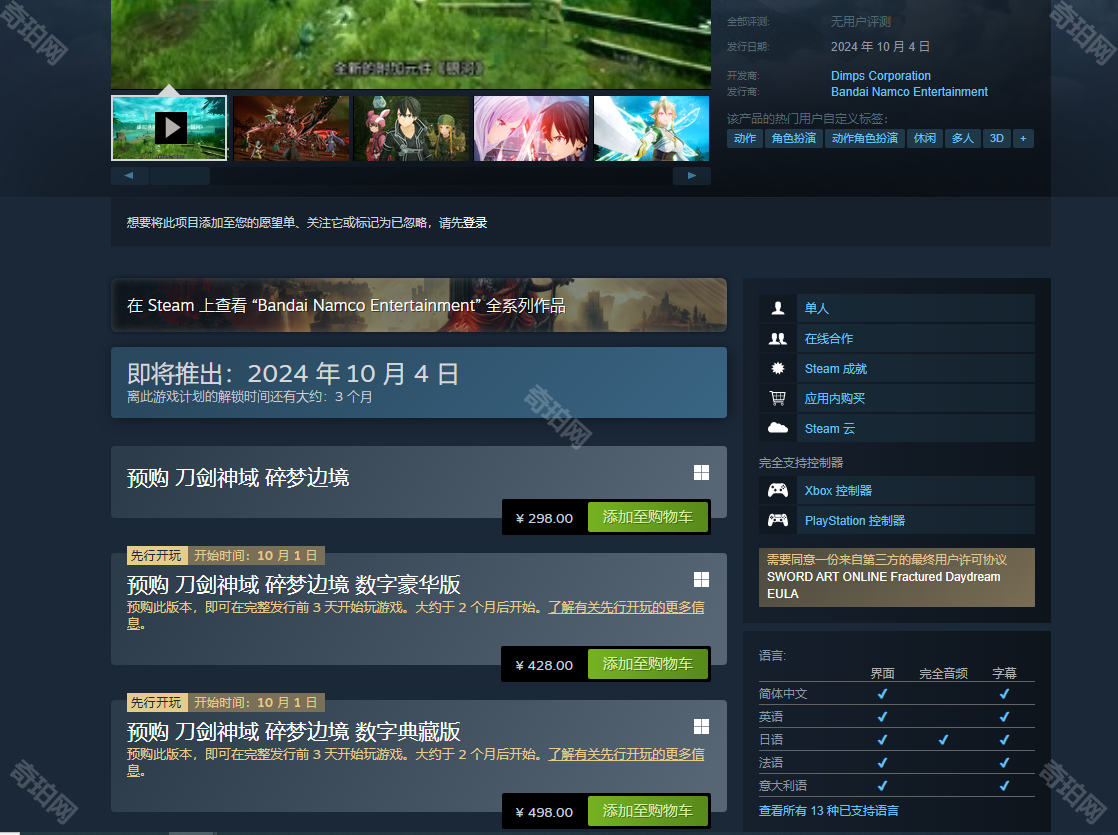
Task: Click the 预购 刀剑神域 碎梦边境 数字典藏版 title
Action: coord(294,732)
